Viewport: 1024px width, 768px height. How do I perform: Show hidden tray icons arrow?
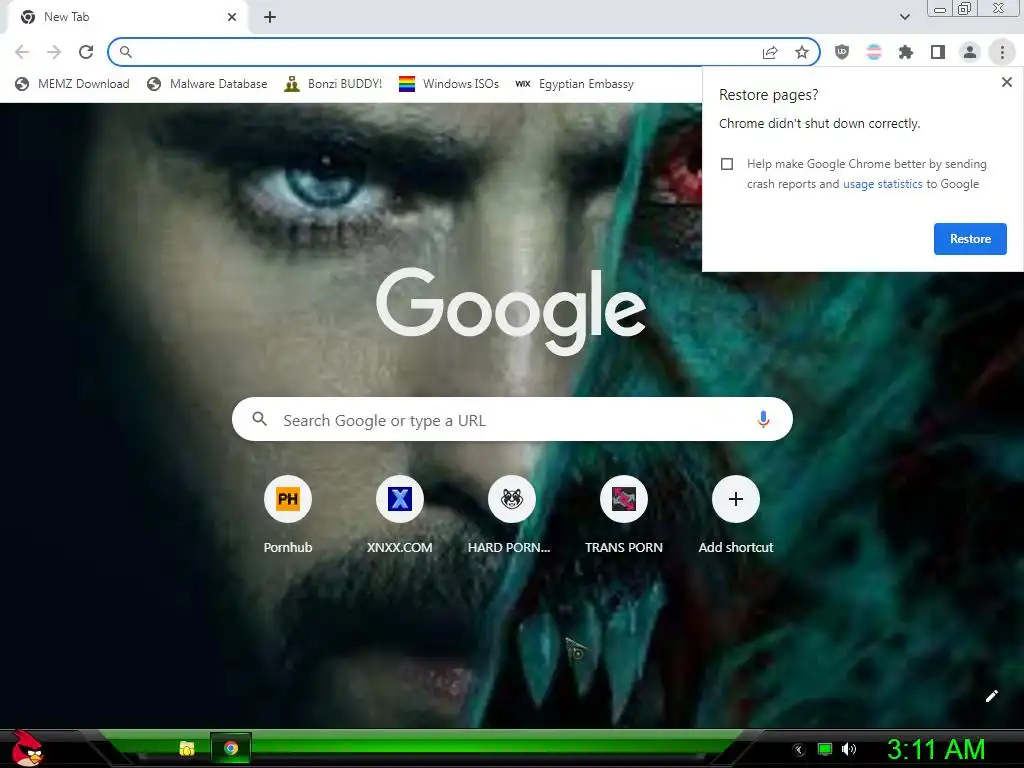point(798,750)
